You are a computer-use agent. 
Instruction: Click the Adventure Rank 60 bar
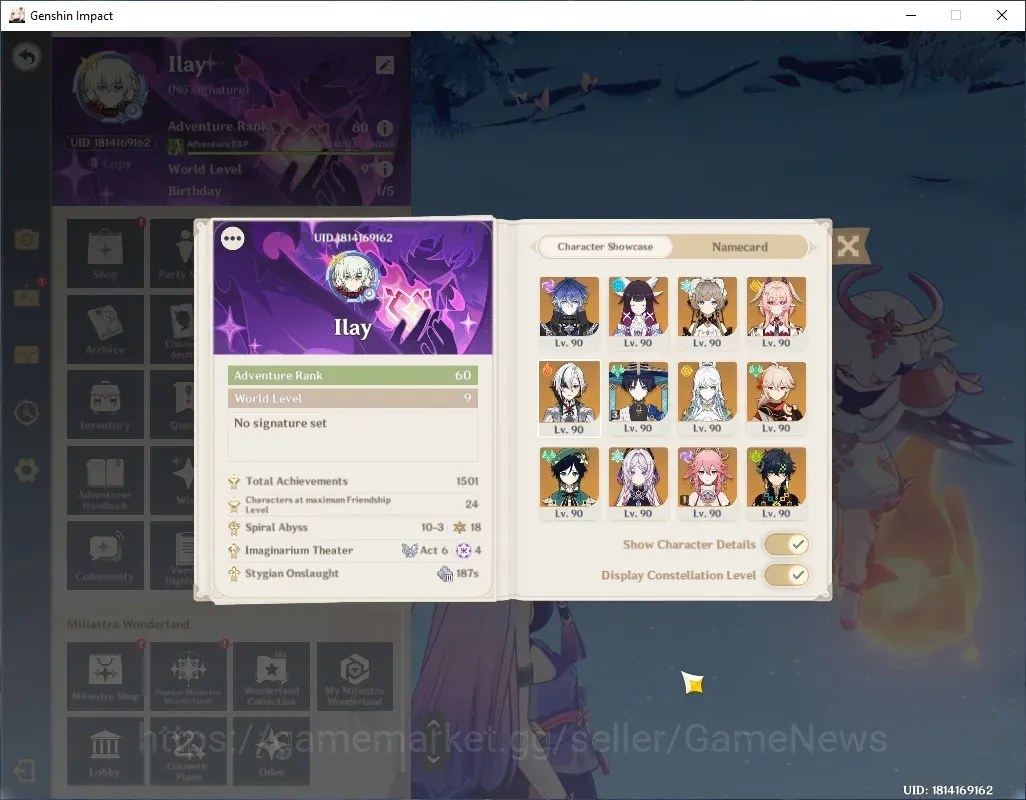(353, 375)
